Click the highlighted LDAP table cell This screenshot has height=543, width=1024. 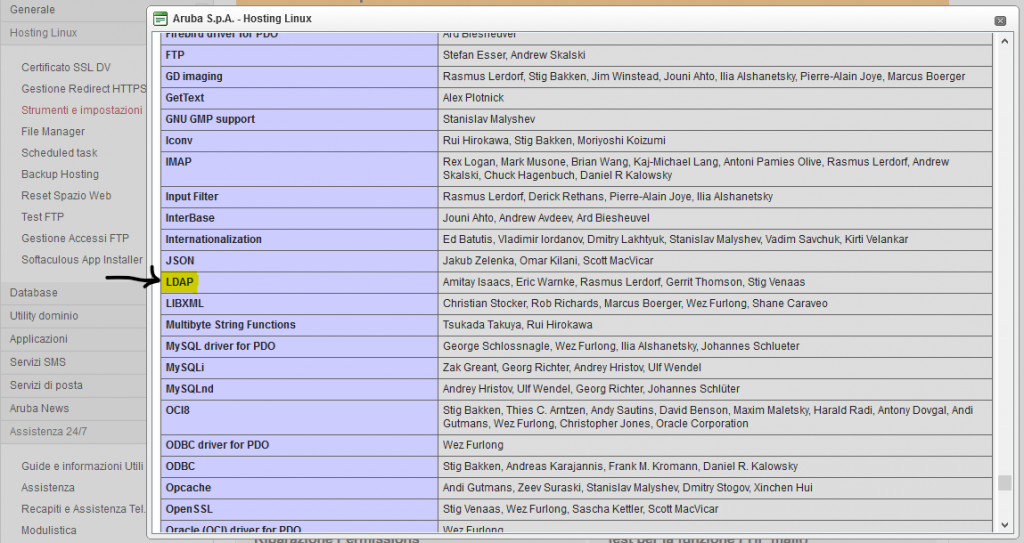click(x=180, y=282)
